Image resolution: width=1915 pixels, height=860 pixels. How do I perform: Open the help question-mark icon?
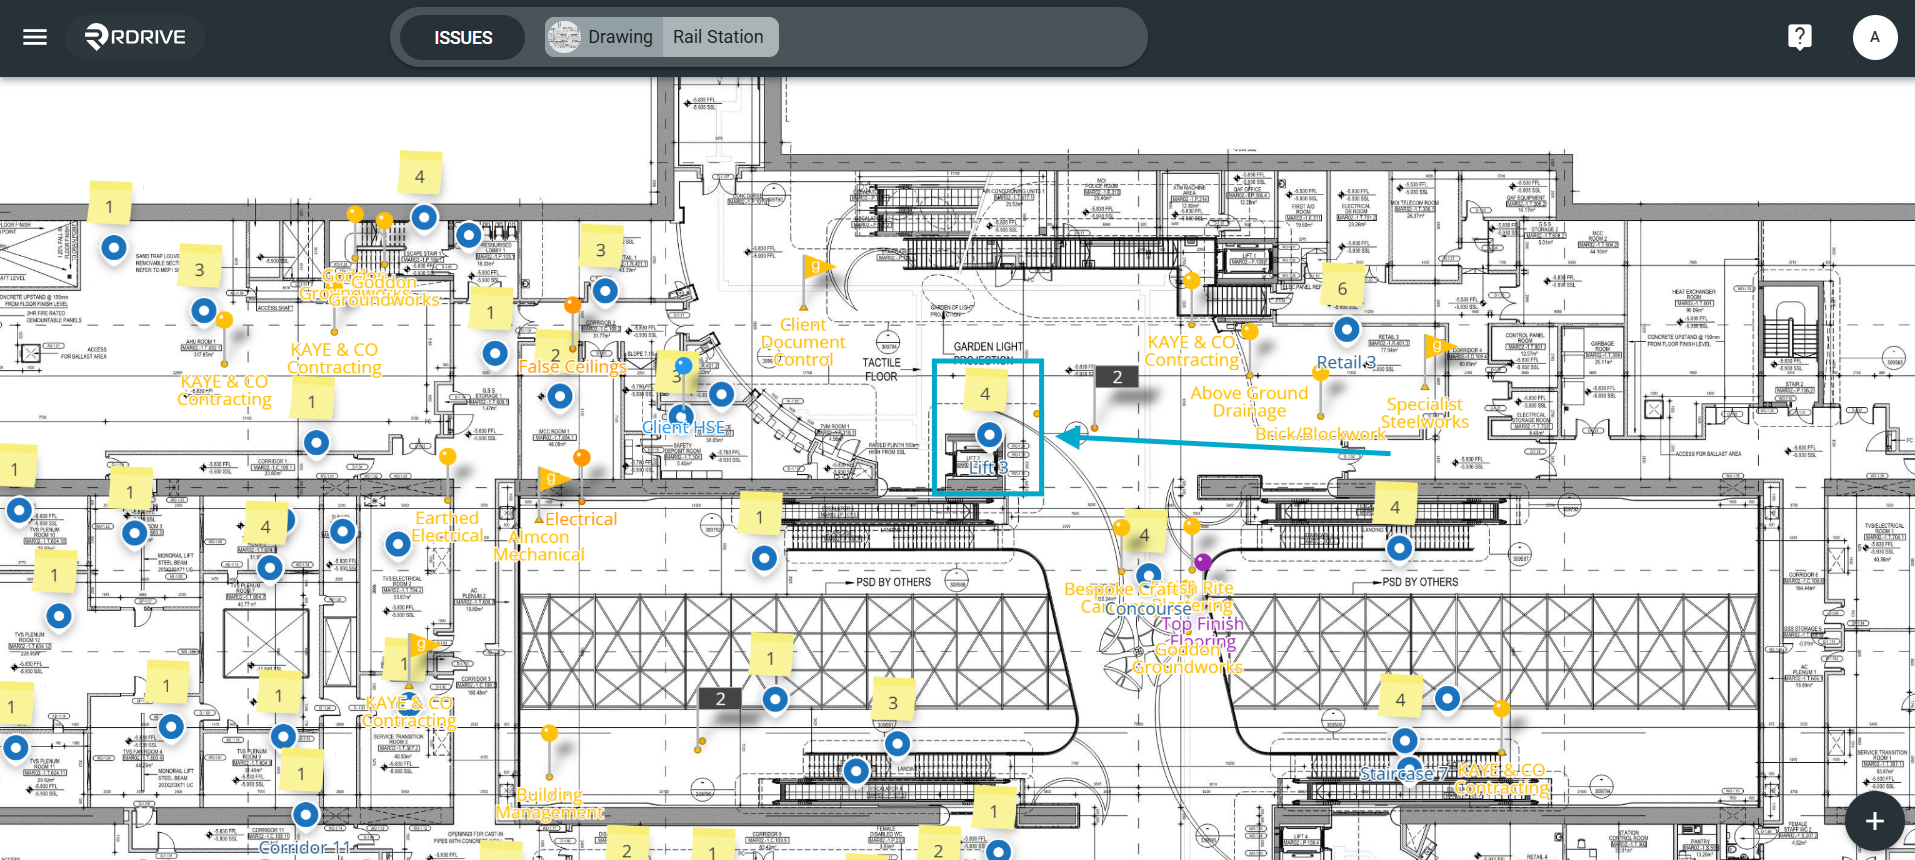(1799, 37)
